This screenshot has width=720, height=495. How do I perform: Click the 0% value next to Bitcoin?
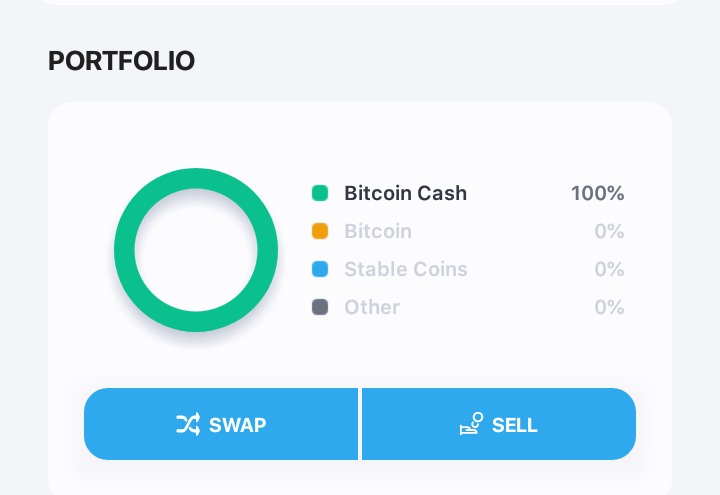(609, 231)
